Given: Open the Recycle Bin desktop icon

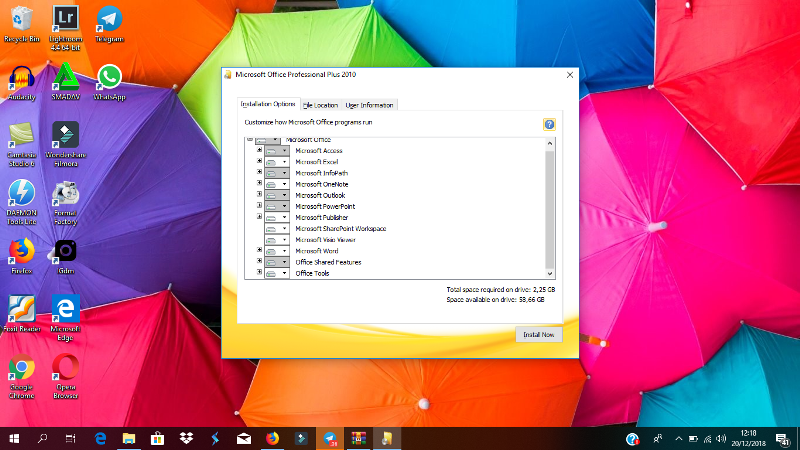Looking at the screenshot, I should pyautogui.click(x=21, y=24).
